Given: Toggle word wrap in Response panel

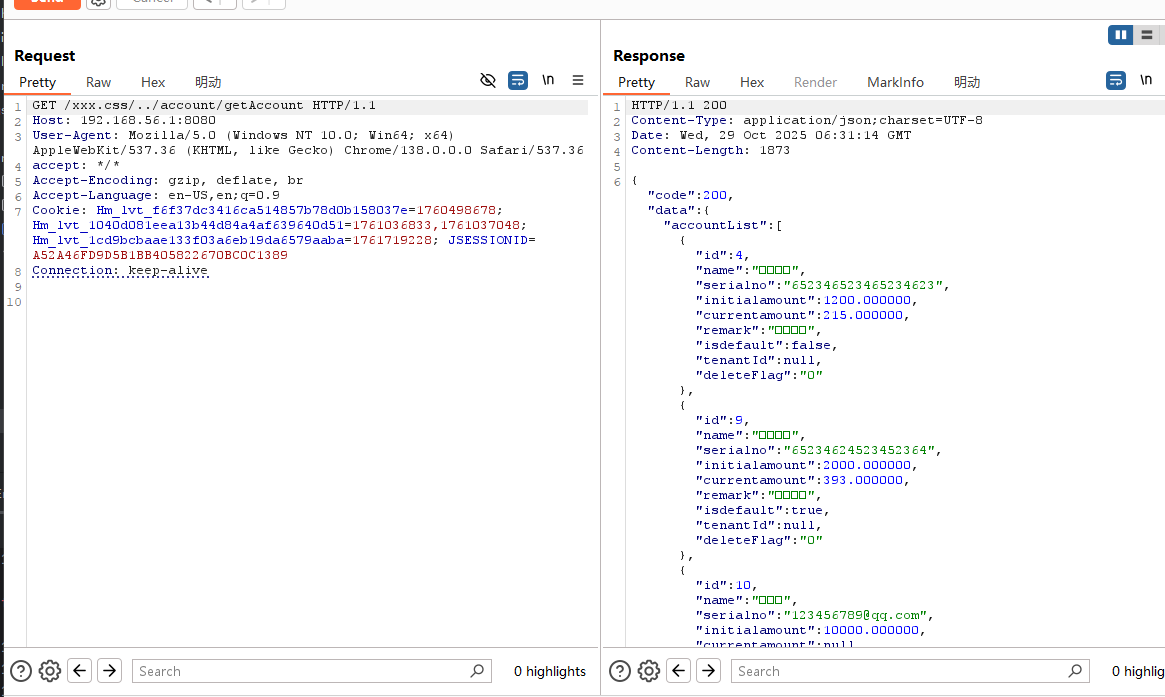Looking at the screenshot, I should click(1116, 80).
